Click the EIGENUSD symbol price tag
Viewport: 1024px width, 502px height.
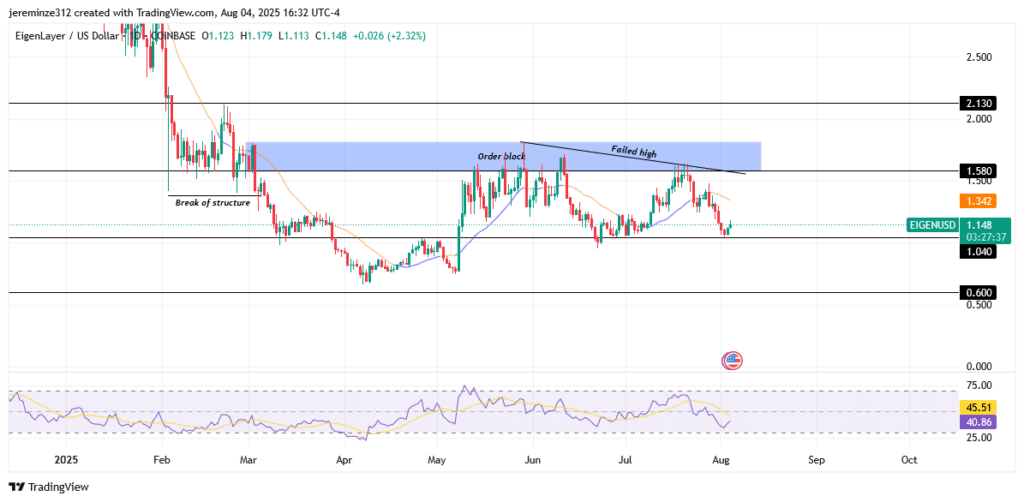tap(933, 225)
